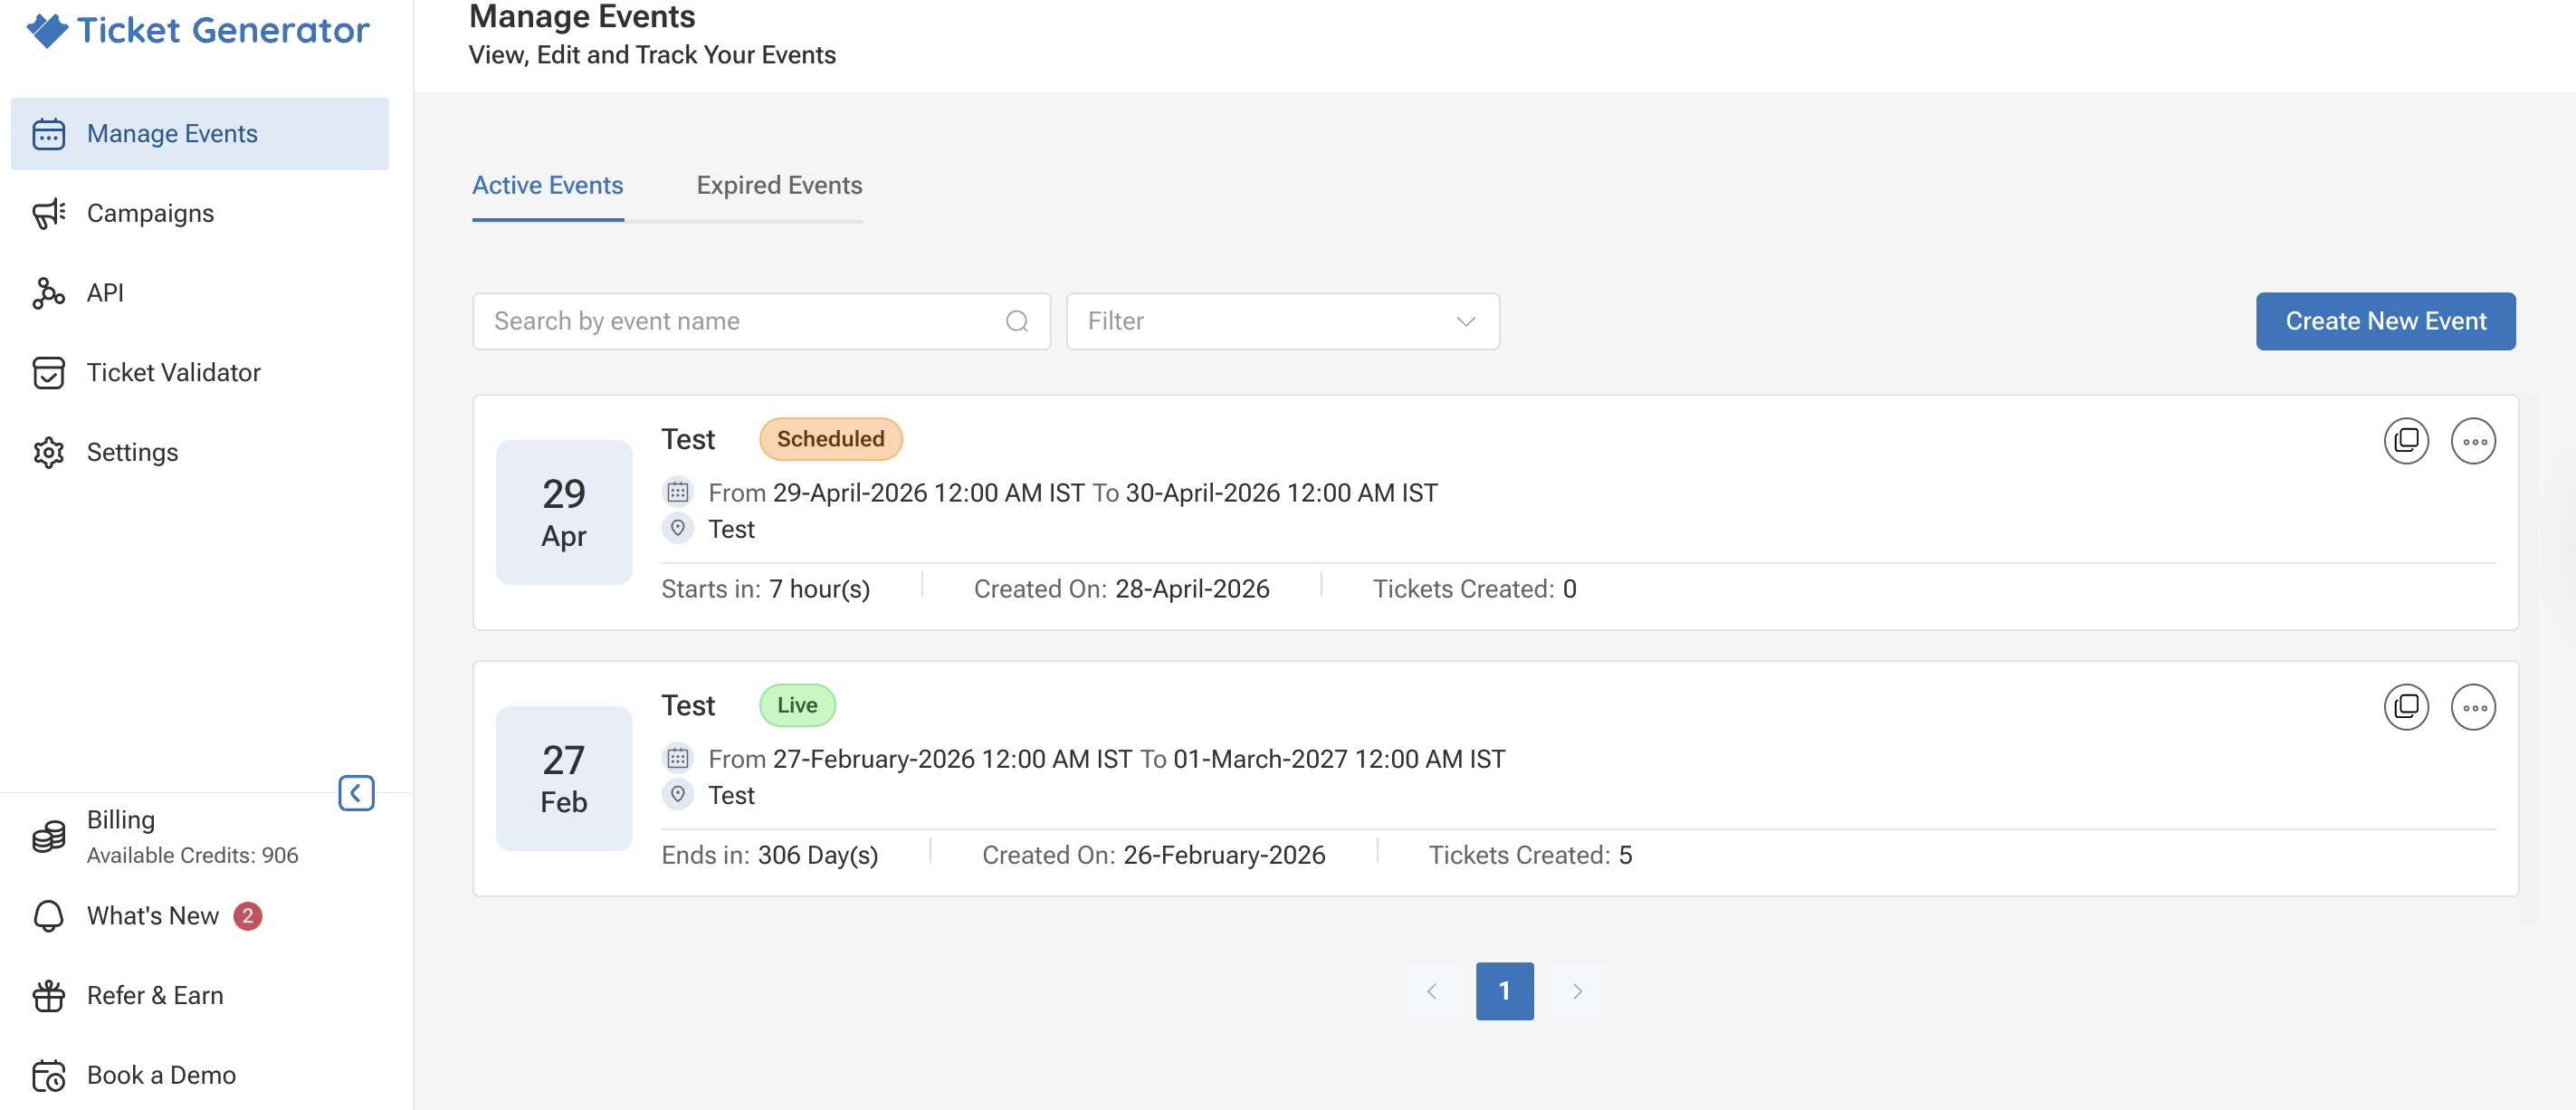Open Campaigns from the sidebar
2576x1110 pixels.
coord(150,213)
